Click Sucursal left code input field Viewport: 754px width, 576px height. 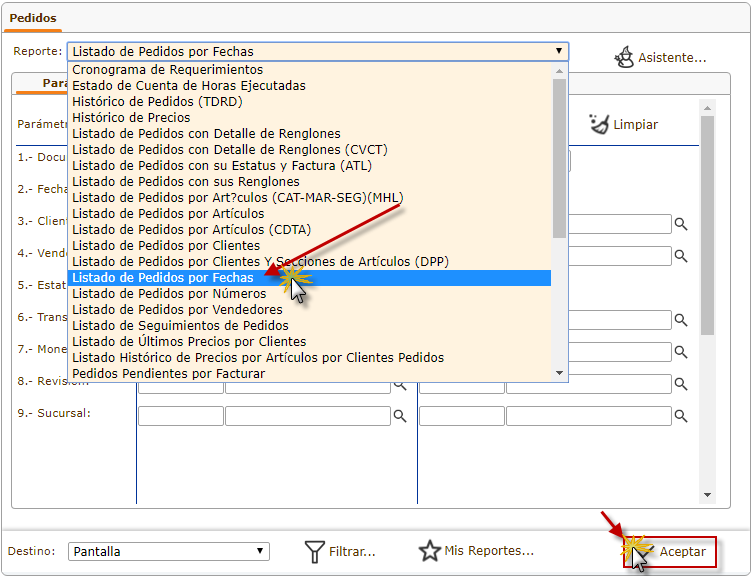tap(181, 416)
